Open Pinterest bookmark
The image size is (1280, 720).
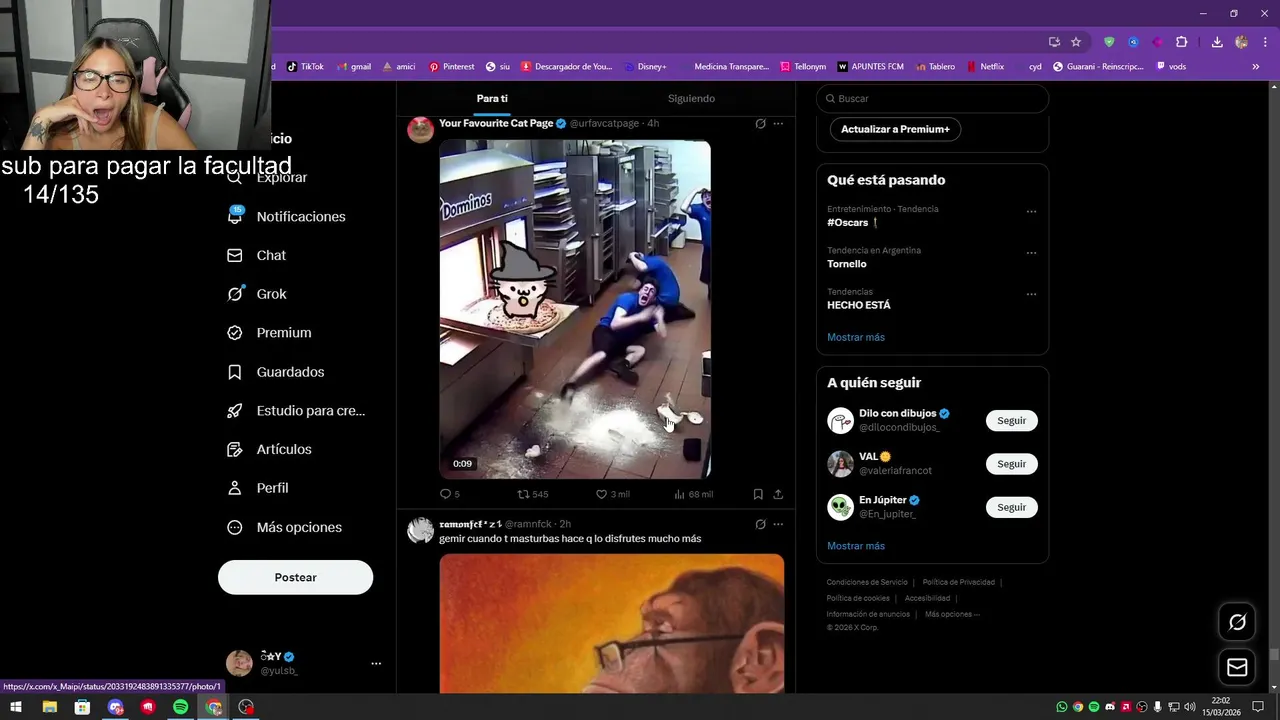click(x=452, y=67)
